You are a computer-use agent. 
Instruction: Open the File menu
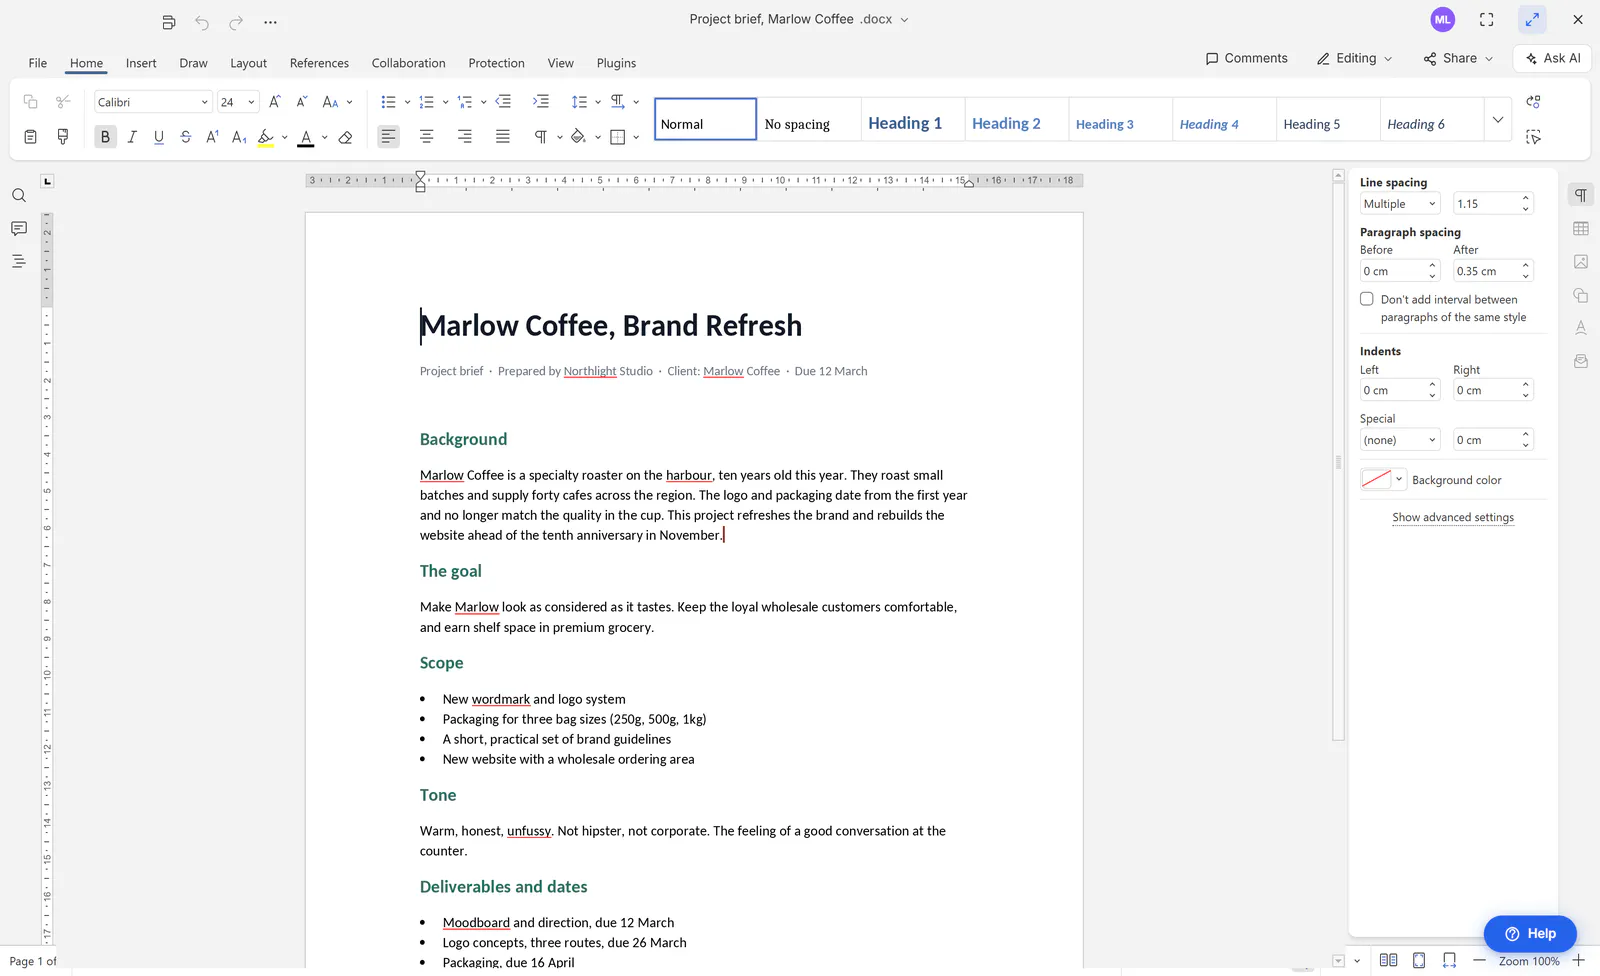tap(38, 63)
